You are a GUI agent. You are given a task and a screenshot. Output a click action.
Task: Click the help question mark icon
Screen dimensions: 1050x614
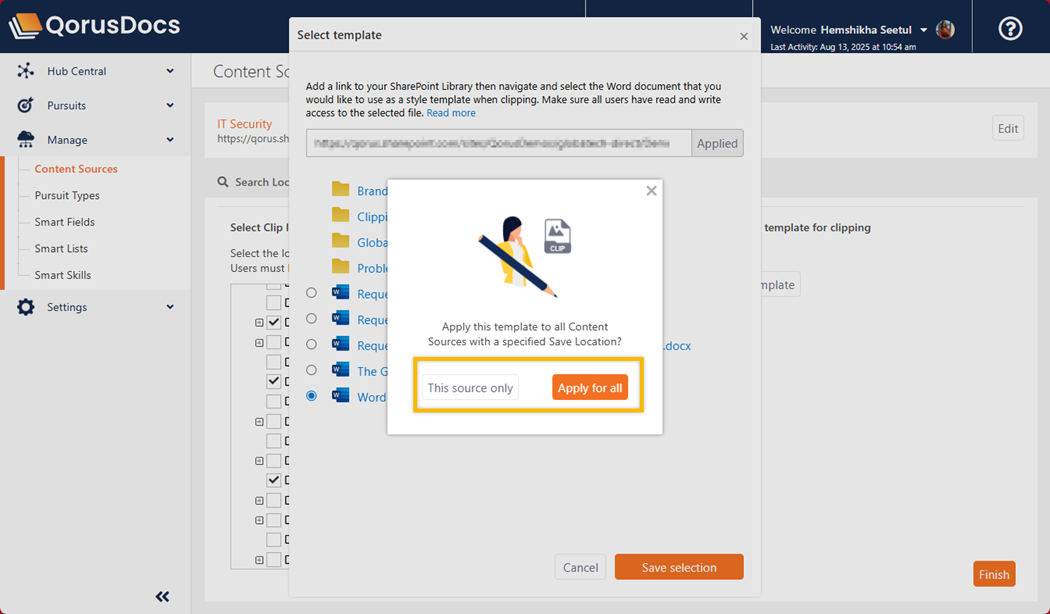coord(1010,28)
